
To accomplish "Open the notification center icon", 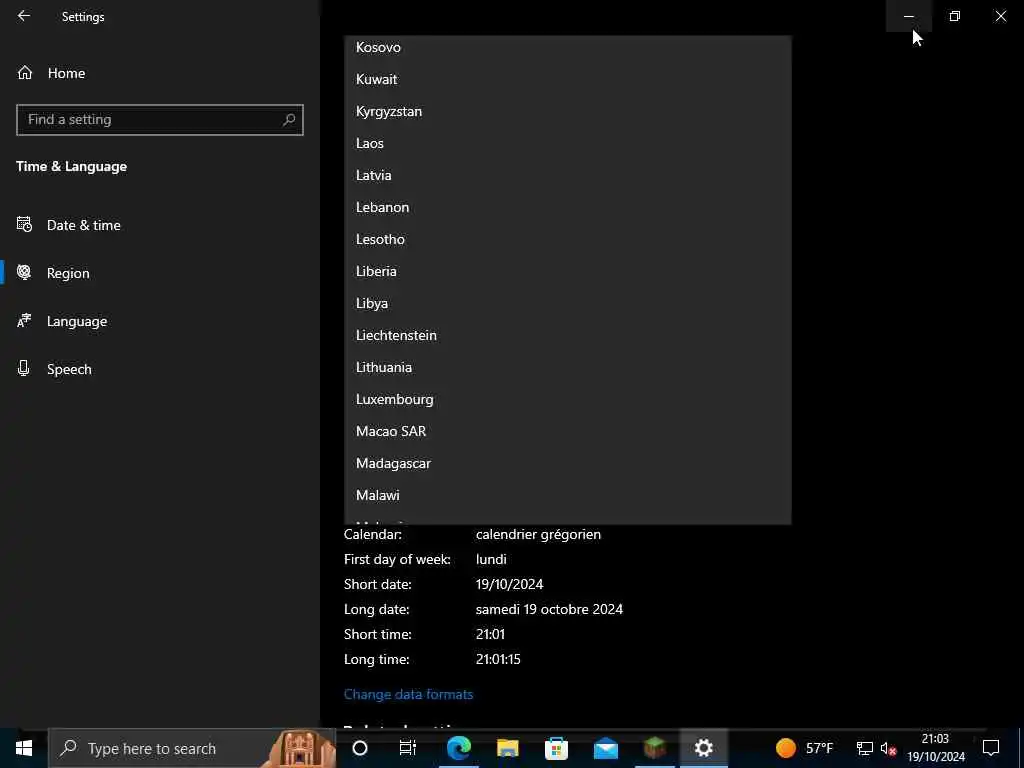I will pyautogui.click(x=991, y=748).
